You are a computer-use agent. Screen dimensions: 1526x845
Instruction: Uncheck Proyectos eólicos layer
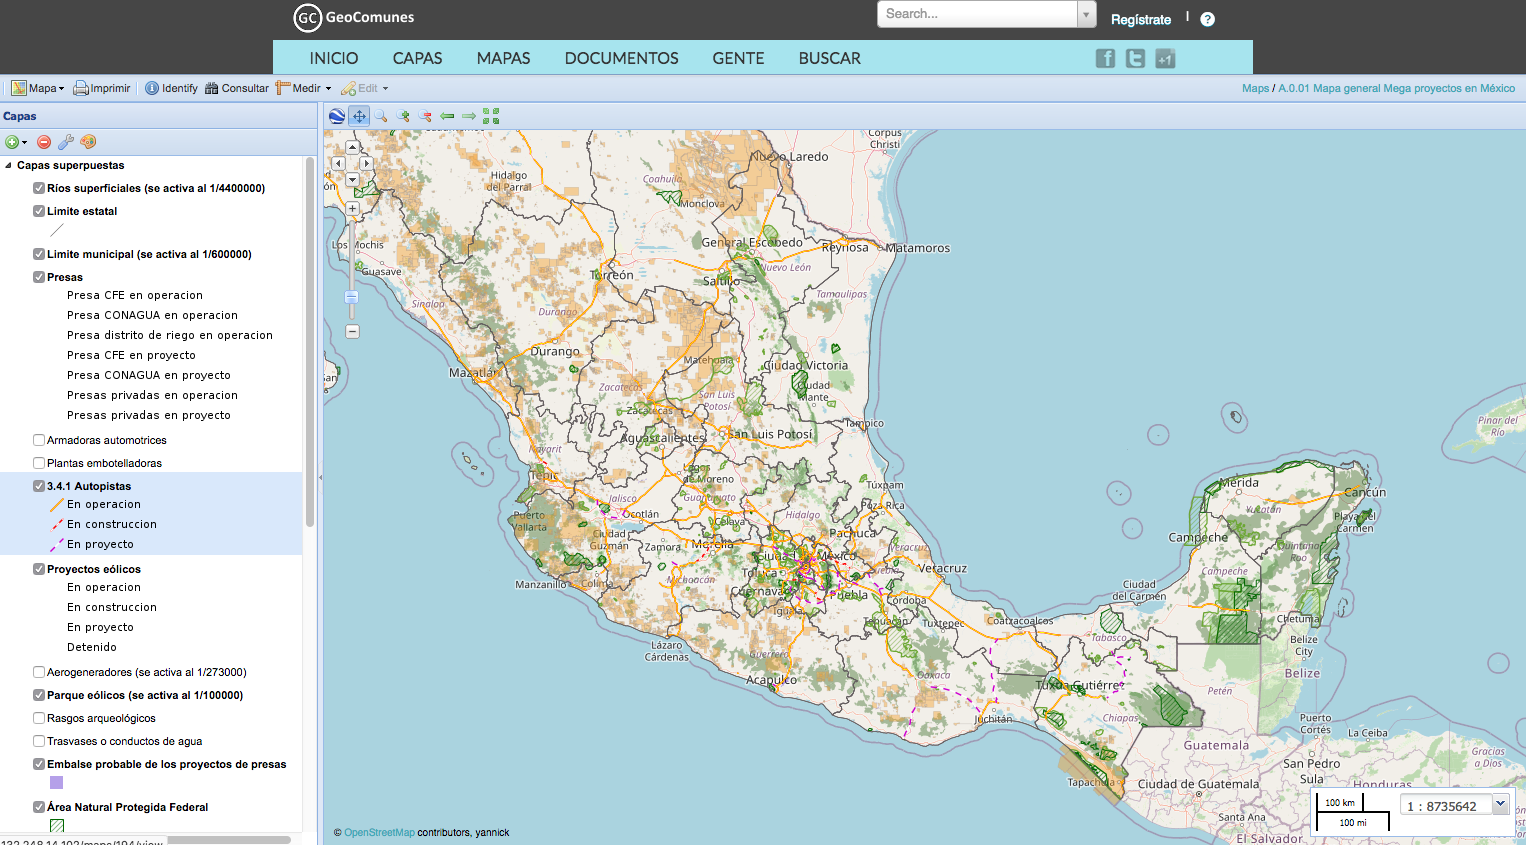point(39,569)
